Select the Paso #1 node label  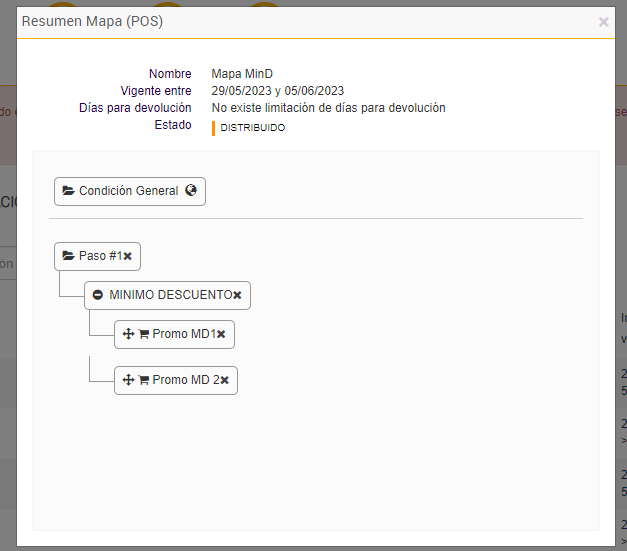click(100, 256)
